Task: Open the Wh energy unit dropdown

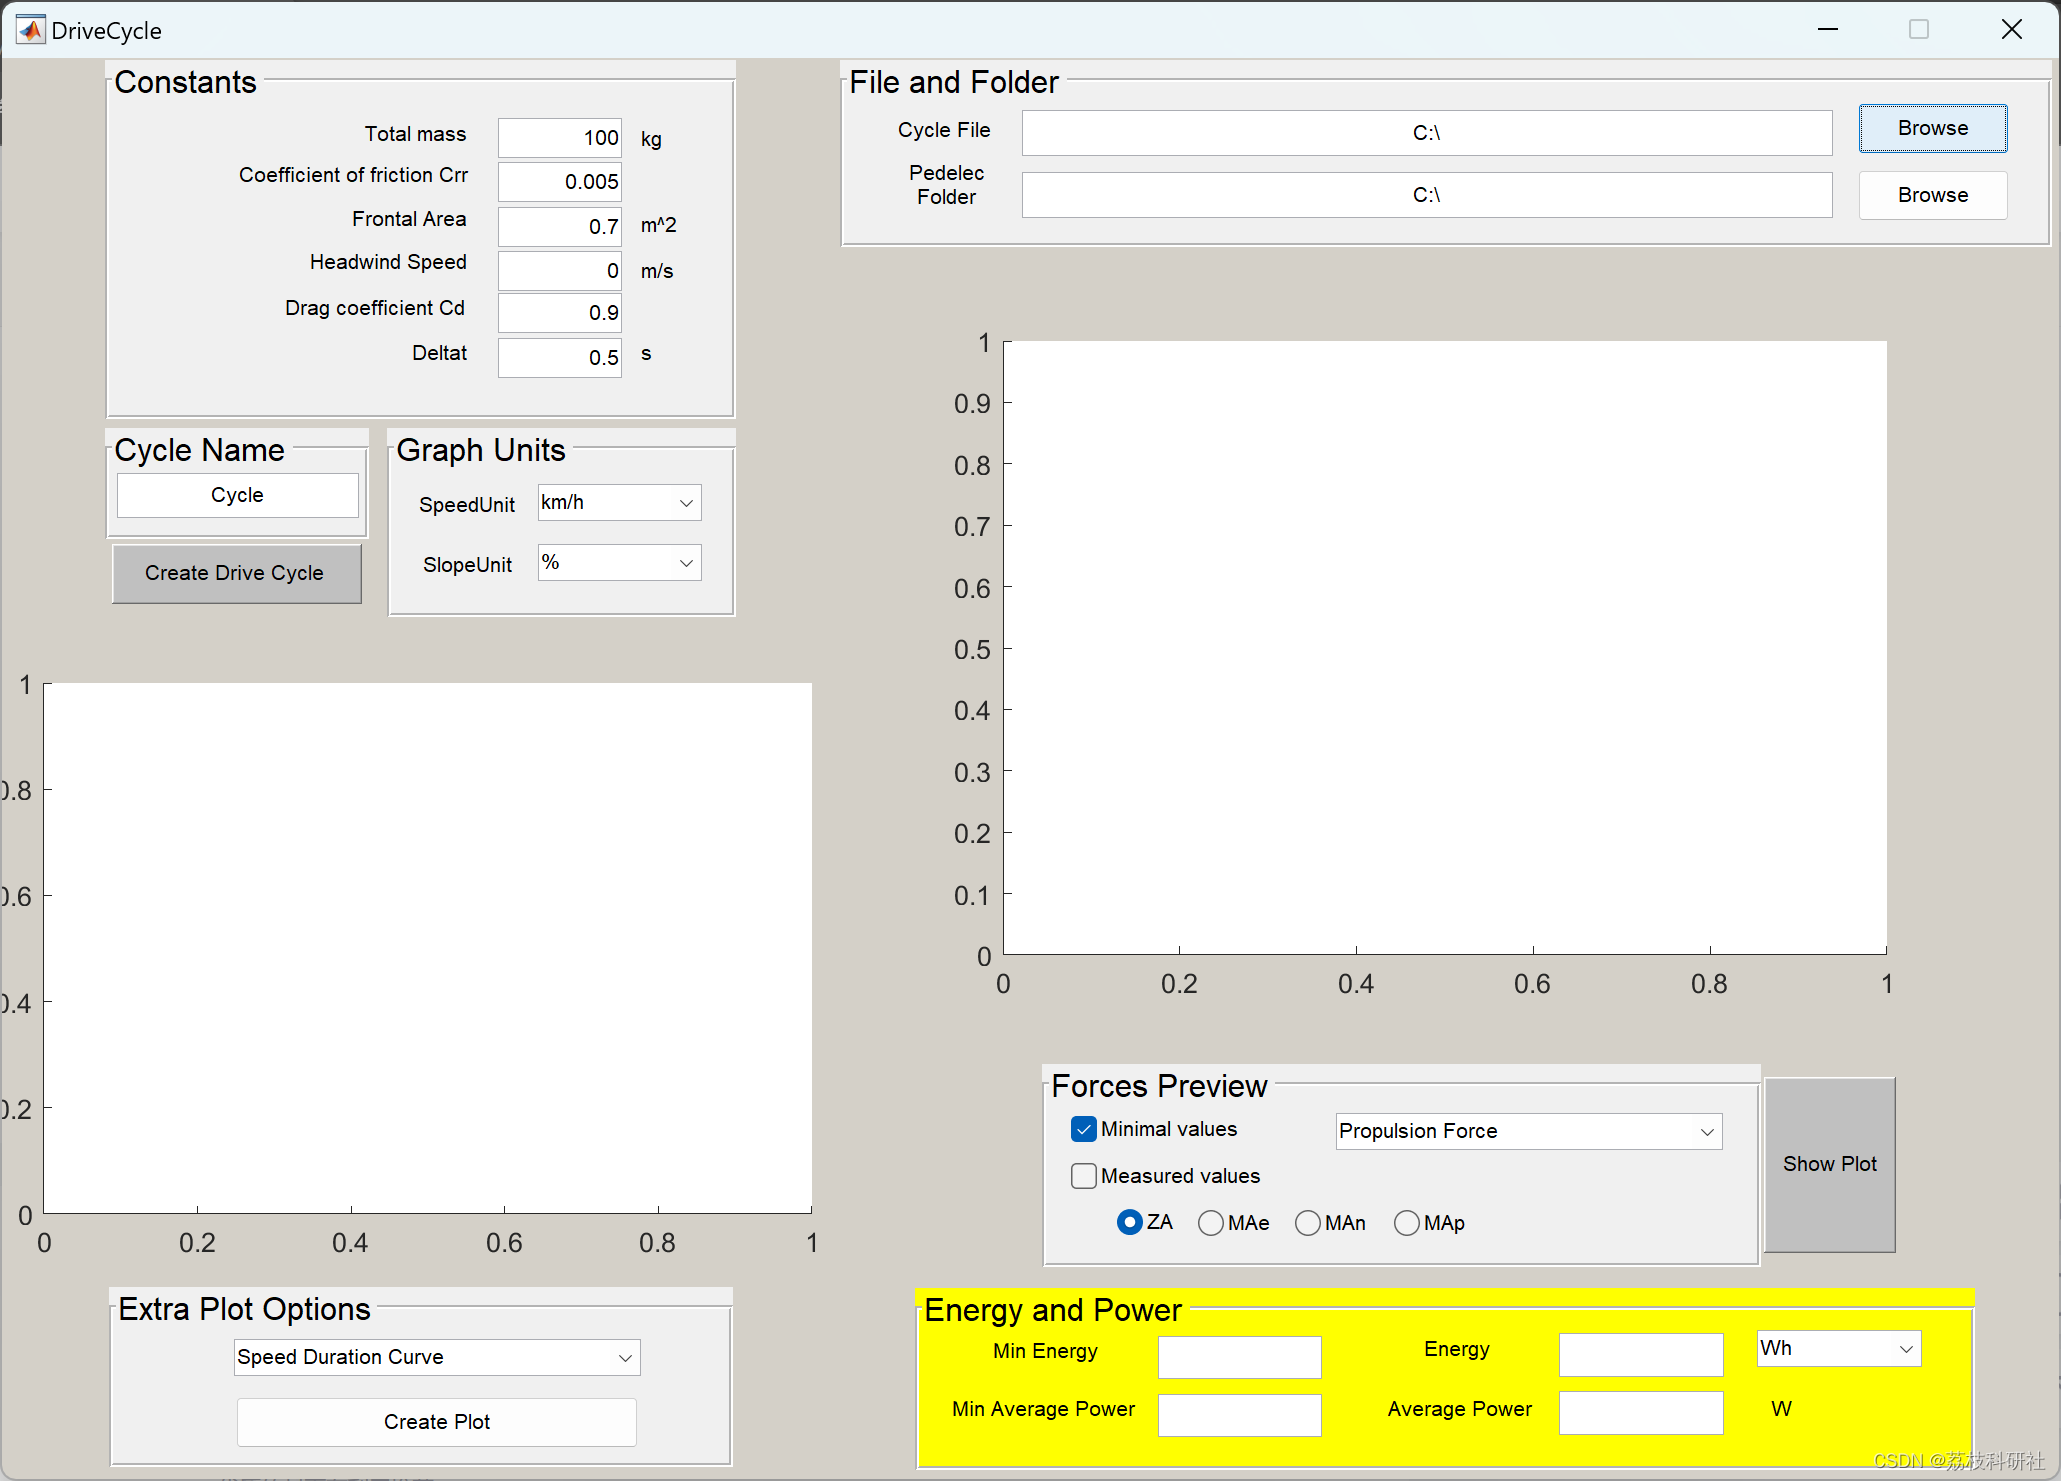Action: point(1838,1348)
